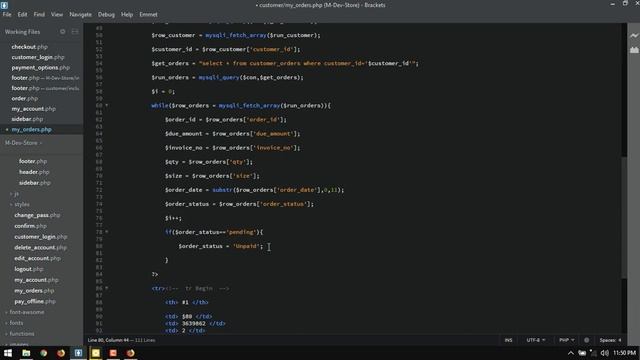Open first Firefox icon in taskbar

(61, 353)
